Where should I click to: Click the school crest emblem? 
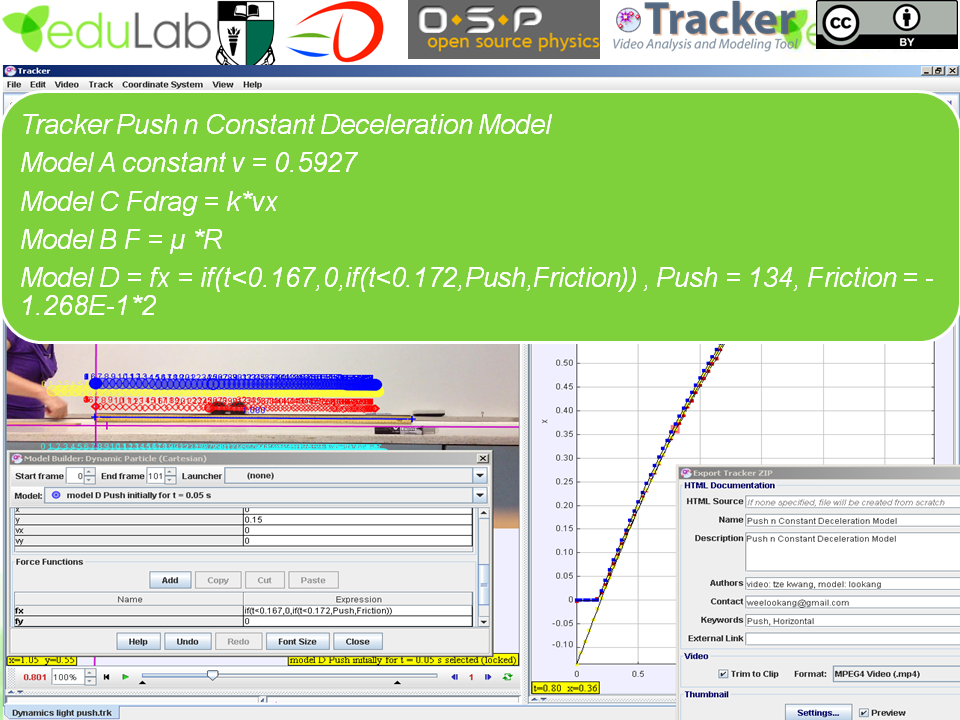tap(246, 32)
